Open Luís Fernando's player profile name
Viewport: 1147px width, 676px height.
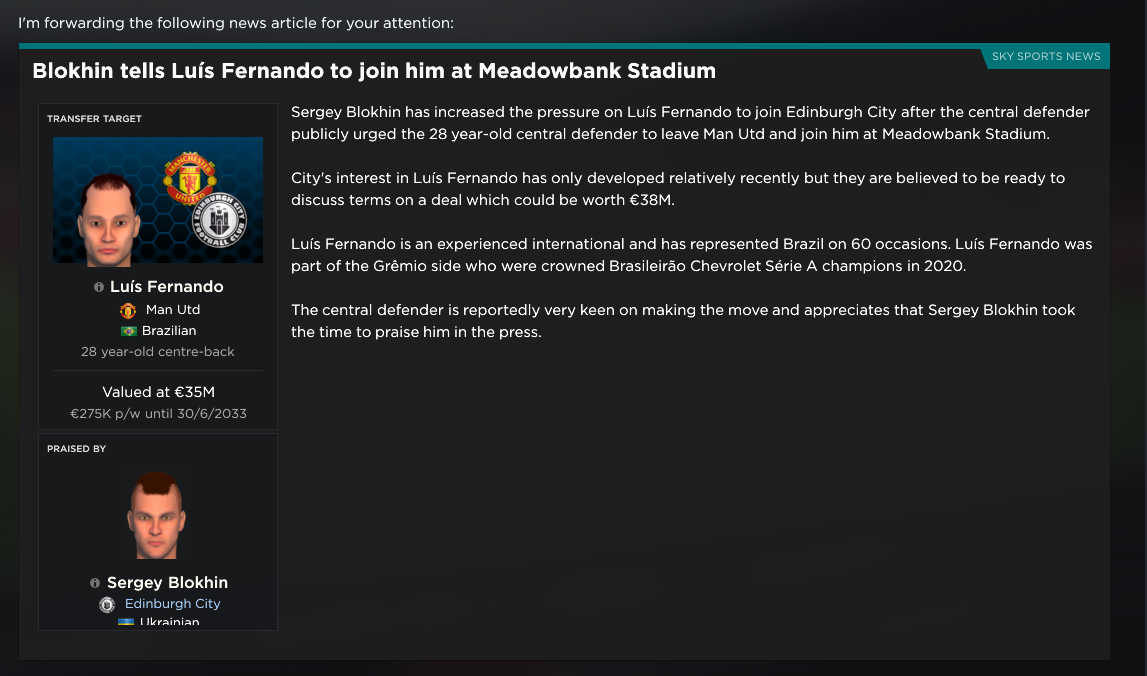point(167,287)
